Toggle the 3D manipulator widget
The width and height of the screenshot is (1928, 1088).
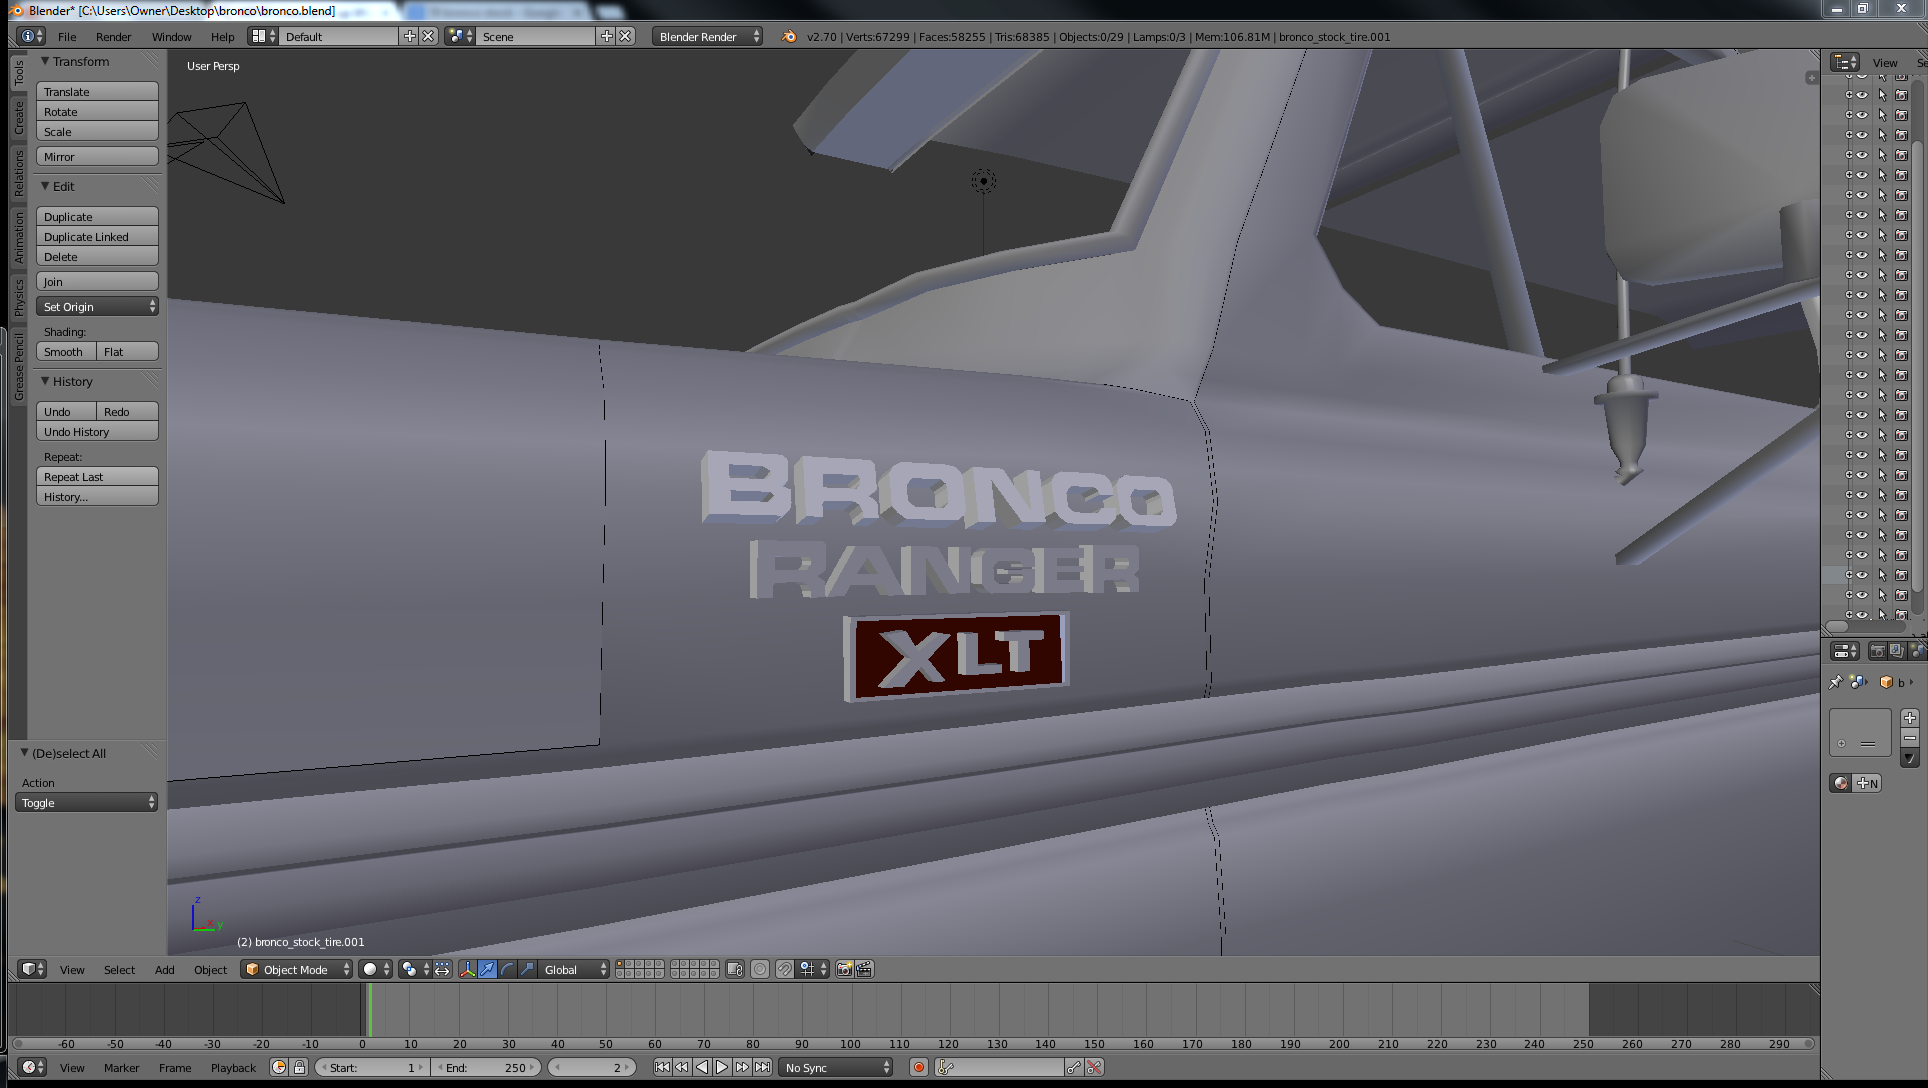click(467, 970)
